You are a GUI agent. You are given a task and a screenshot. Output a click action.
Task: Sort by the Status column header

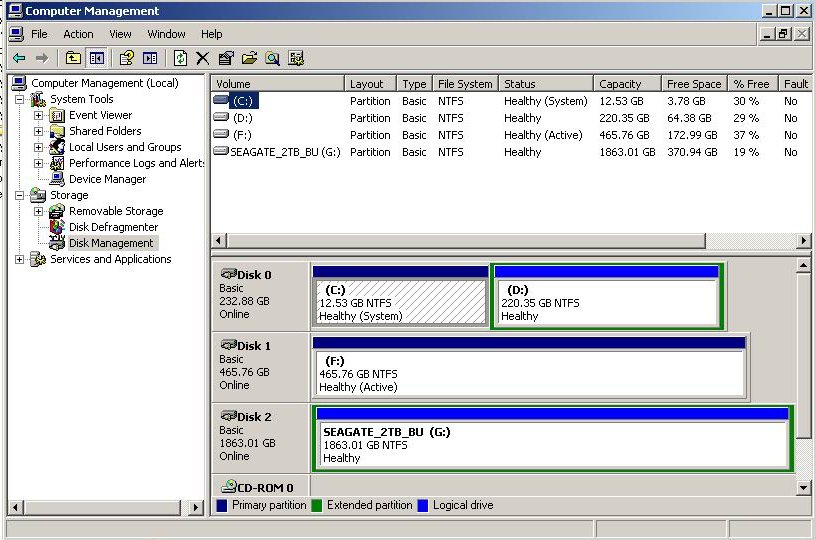point(546,84)
